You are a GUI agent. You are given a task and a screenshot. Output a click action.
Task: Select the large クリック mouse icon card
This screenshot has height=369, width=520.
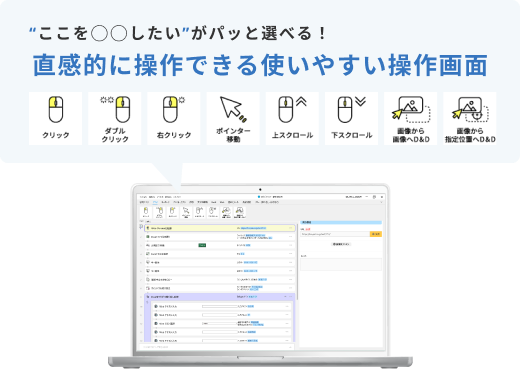tap(55, 119)
